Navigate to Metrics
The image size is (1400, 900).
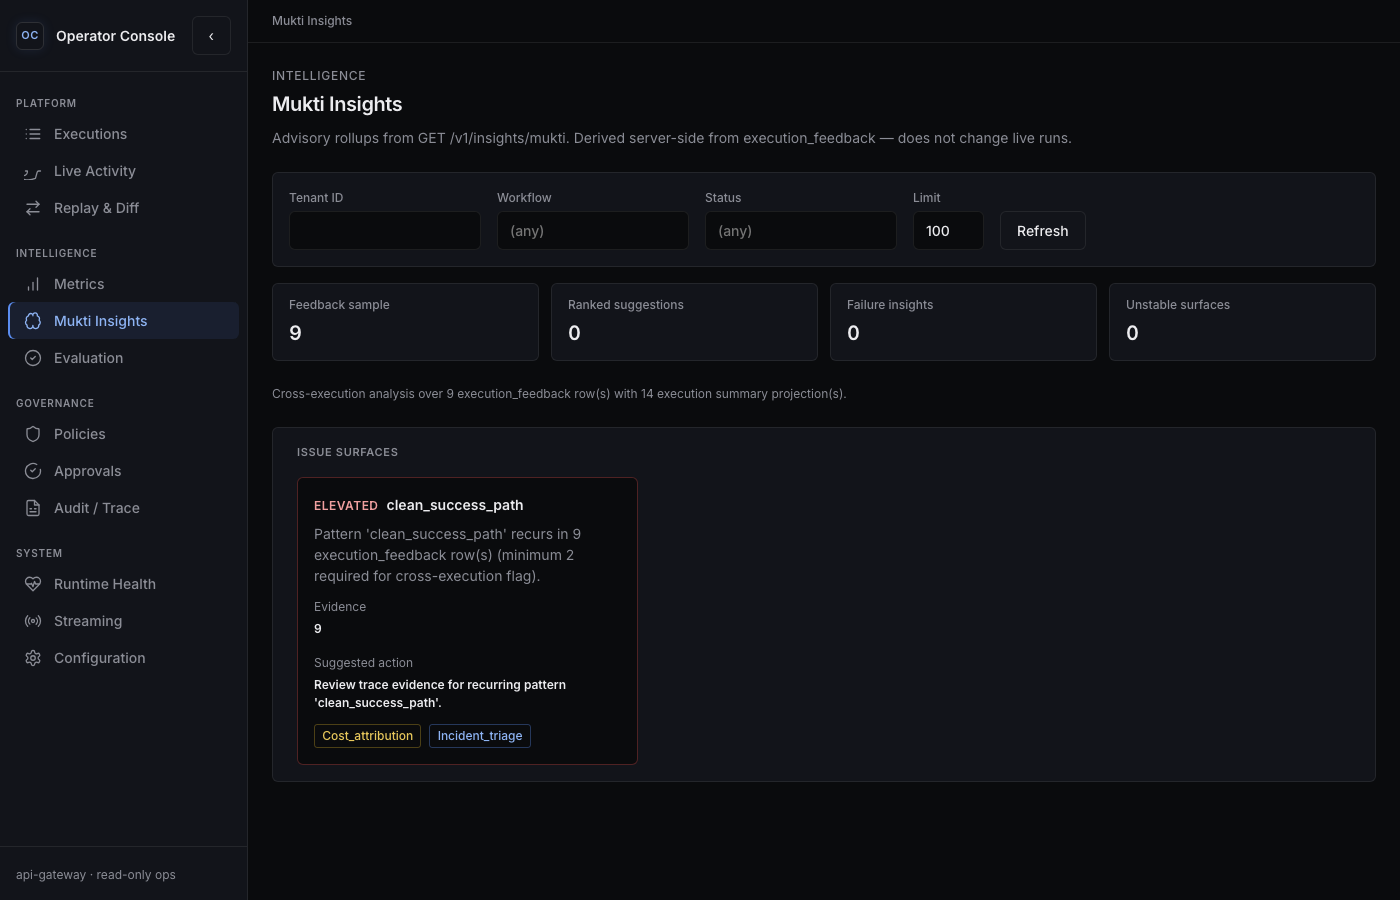(x=124, y=284)
